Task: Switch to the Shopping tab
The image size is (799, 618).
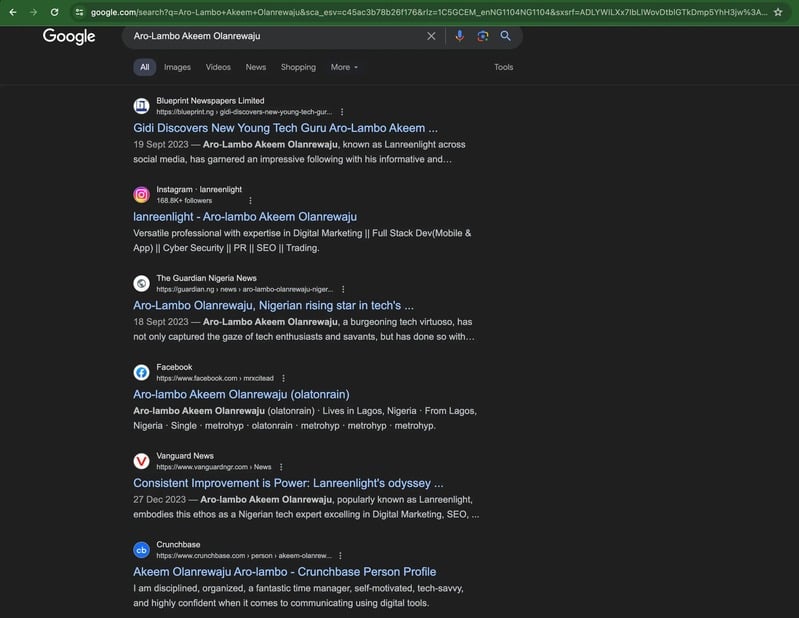Action: coord(298,67)
